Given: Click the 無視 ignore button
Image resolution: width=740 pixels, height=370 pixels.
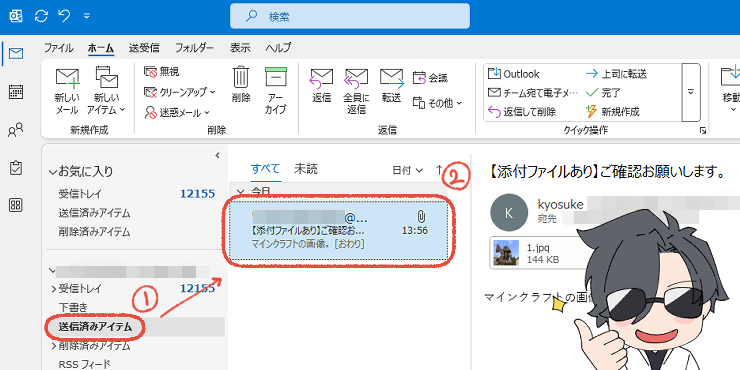Looking at the screenshot, I should pos(161,72).
